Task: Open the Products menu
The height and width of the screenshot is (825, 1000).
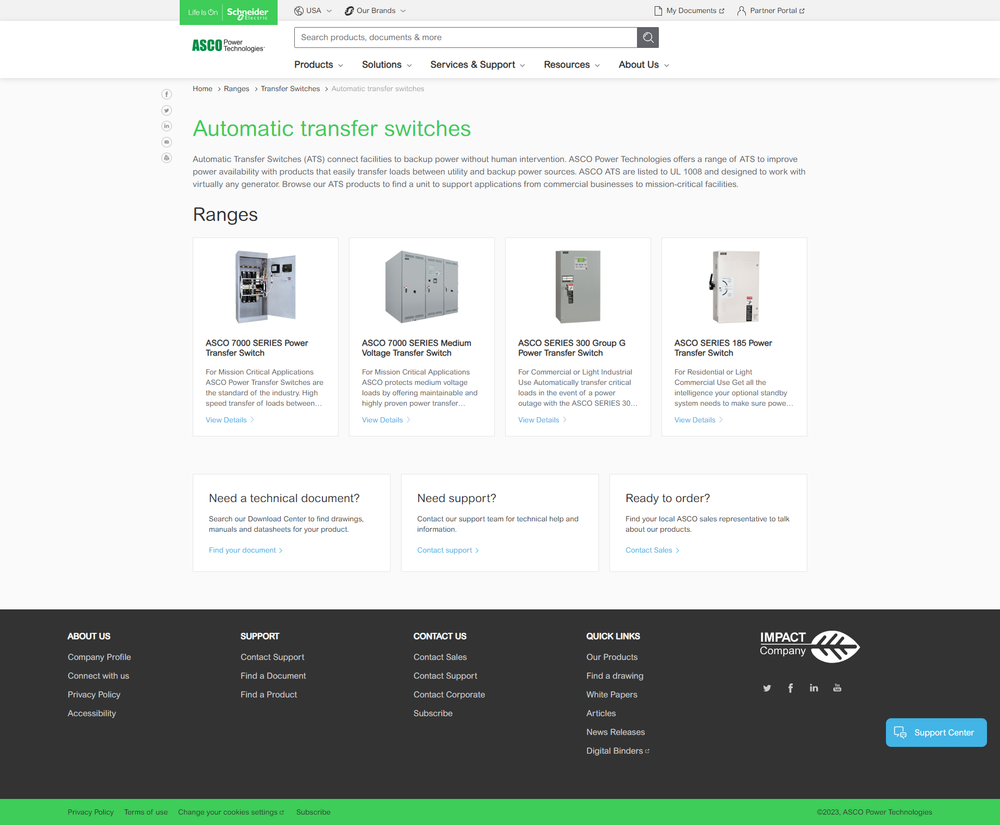Action: point(318,65)
